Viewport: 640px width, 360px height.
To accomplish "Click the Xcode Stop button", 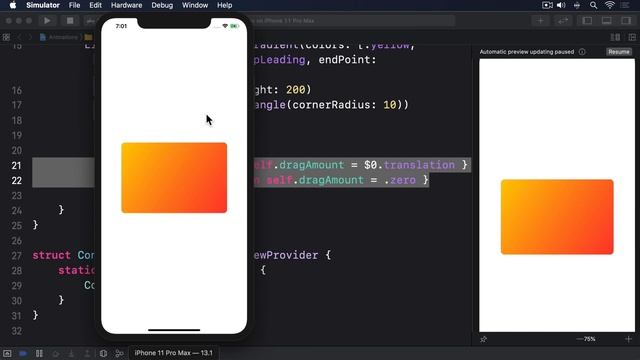I will [70, 20].
